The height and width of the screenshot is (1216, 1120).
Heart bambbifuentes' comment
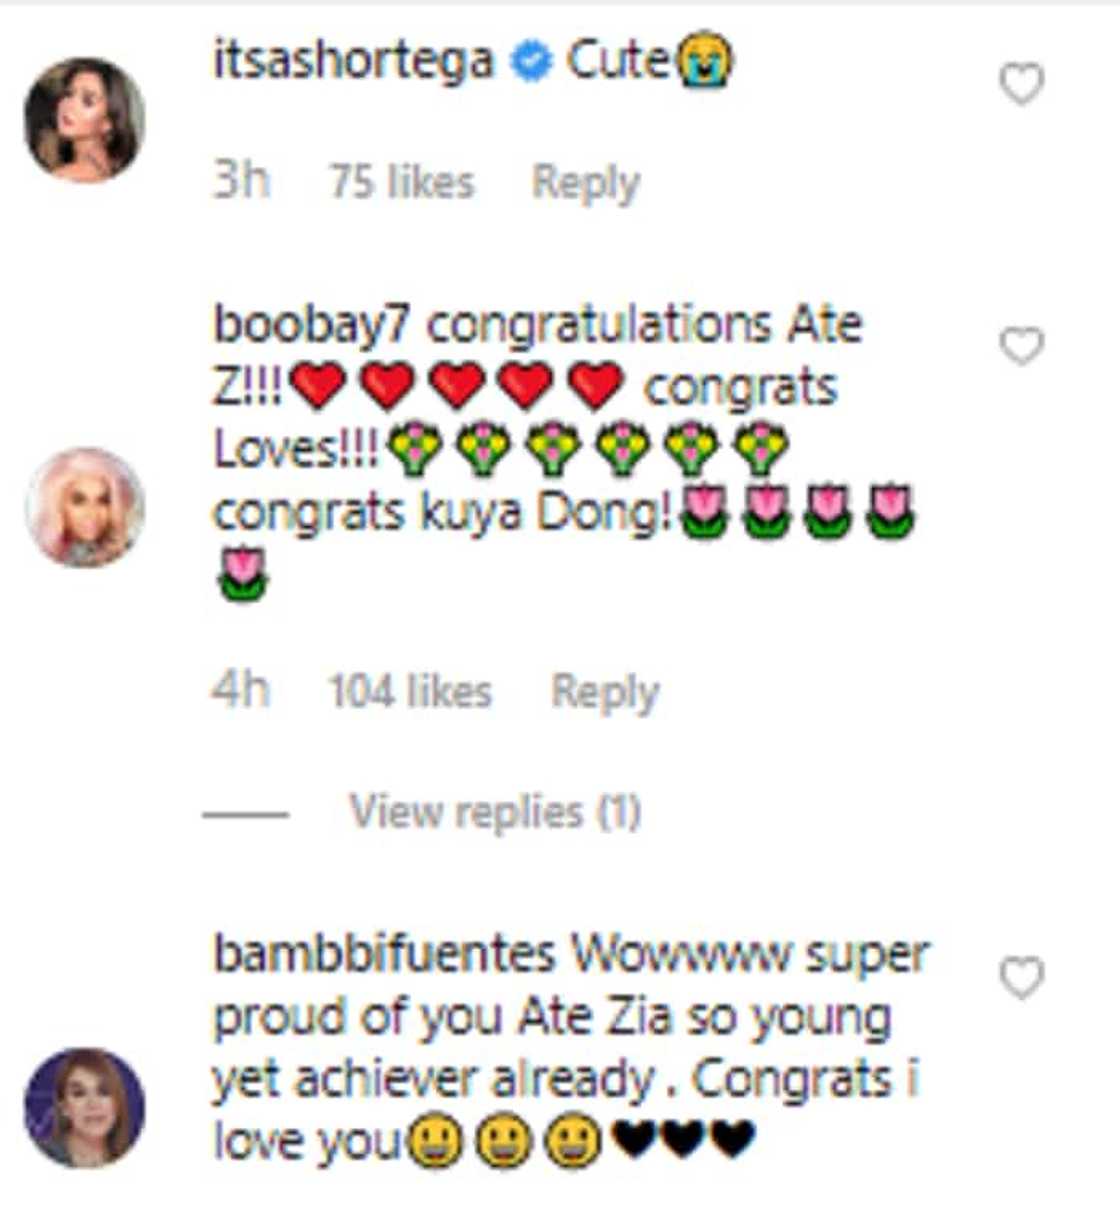1021,975
